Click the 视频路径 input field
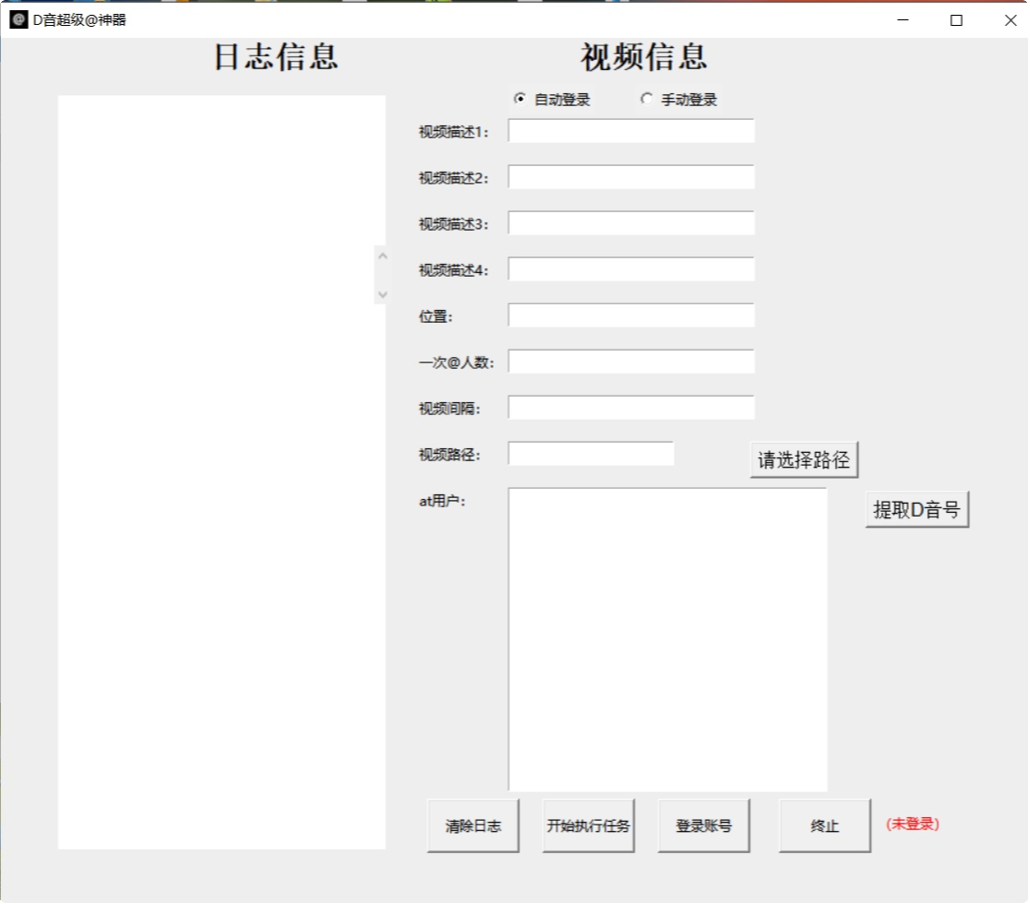This screenshot has width=1030, height=904. pyautogui.click(x=591, y=453)
